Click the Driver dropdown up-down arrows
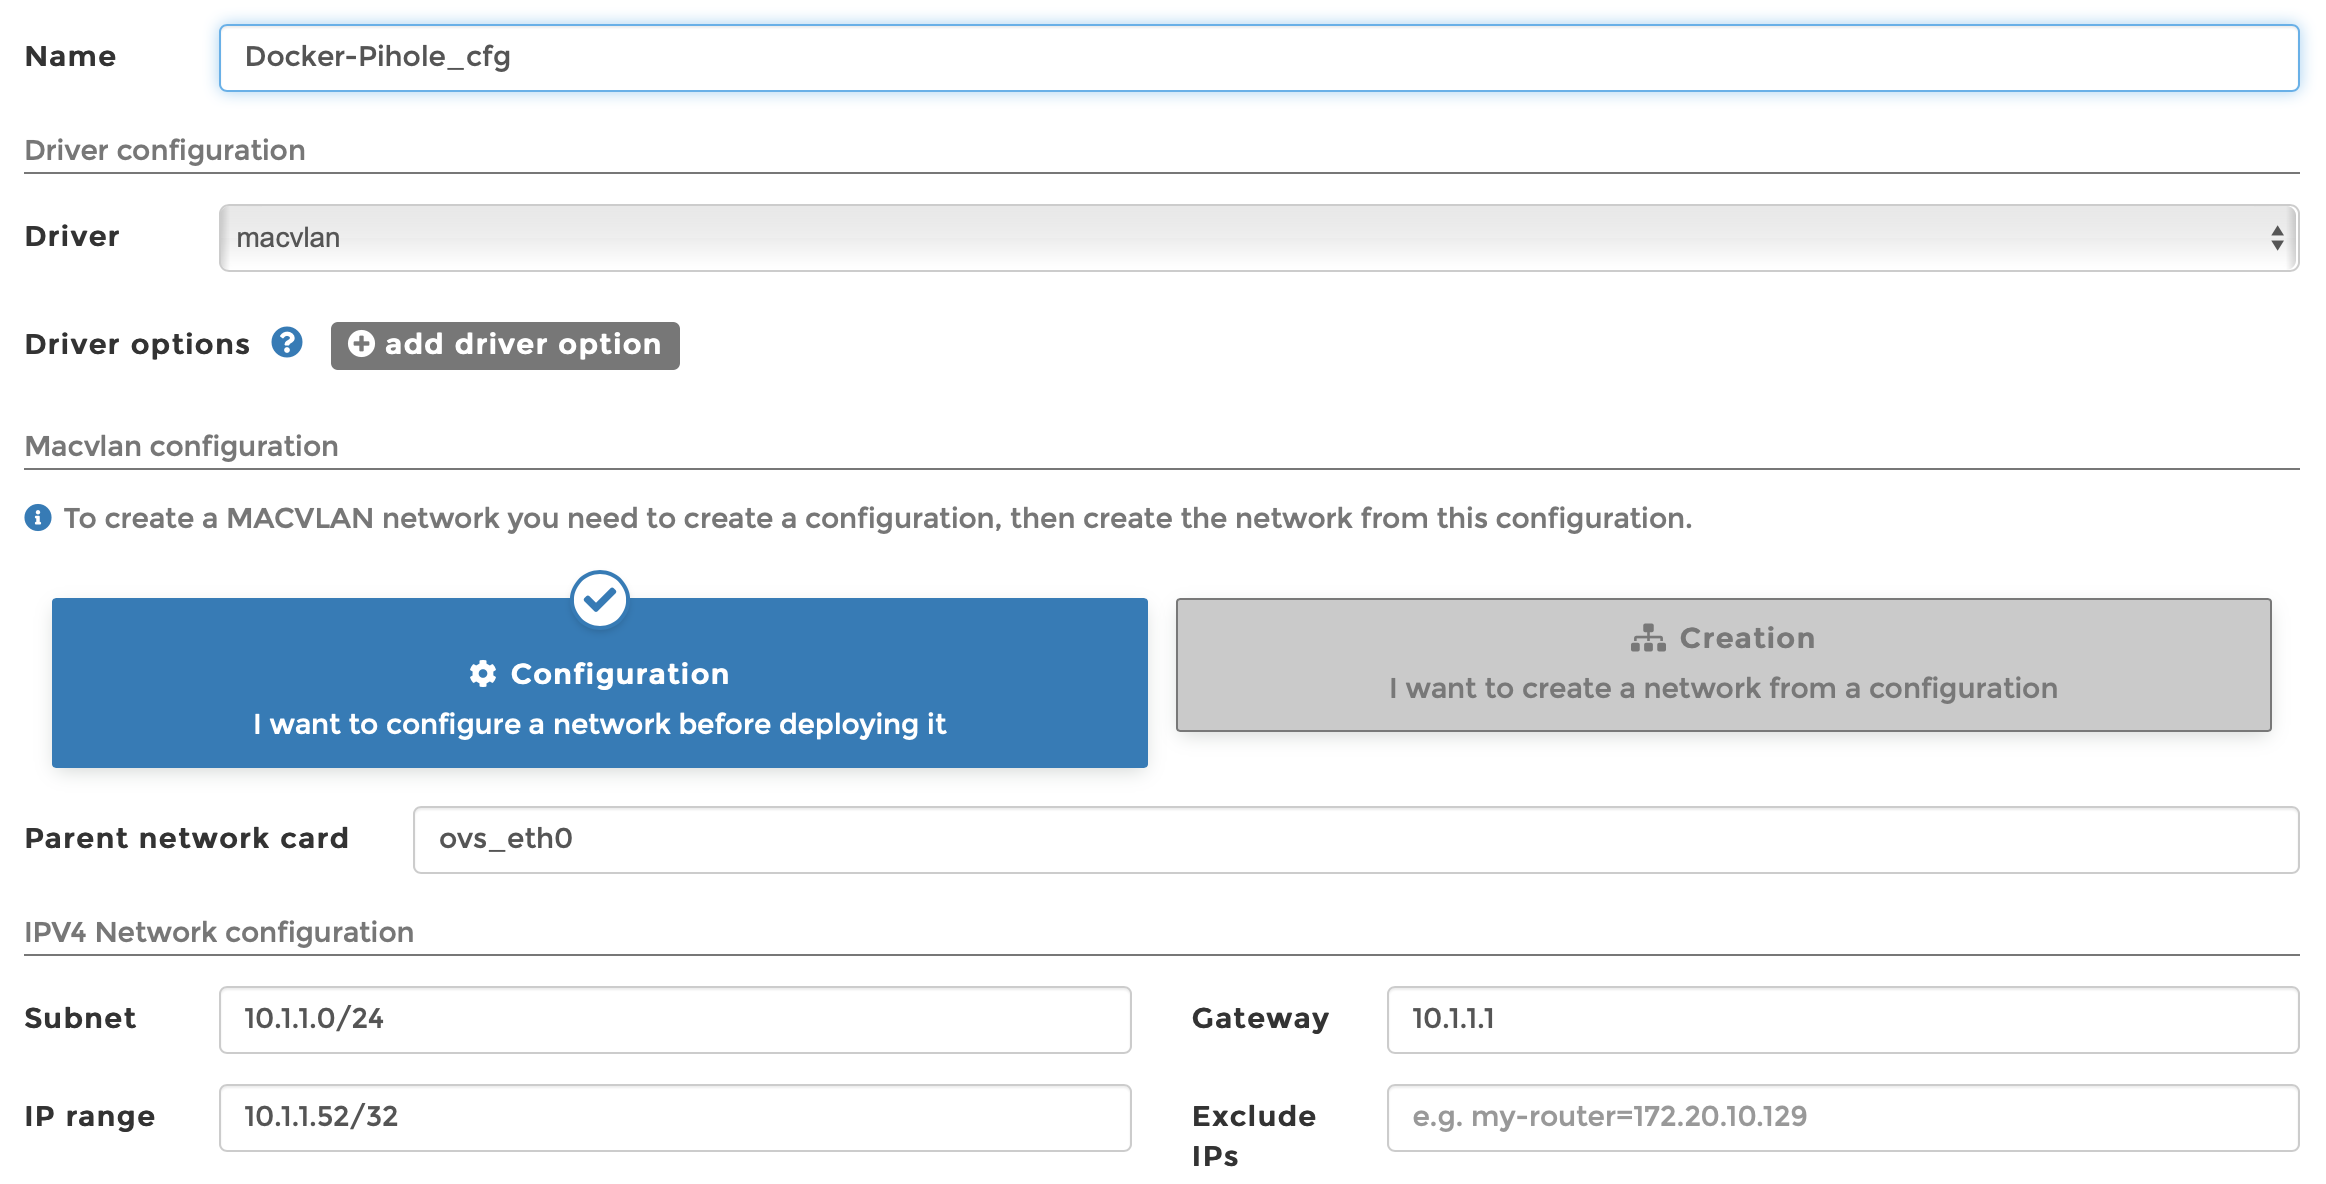This screenshot has width=2326, height=1184. pyautogui.click(x=2276, y=238)
